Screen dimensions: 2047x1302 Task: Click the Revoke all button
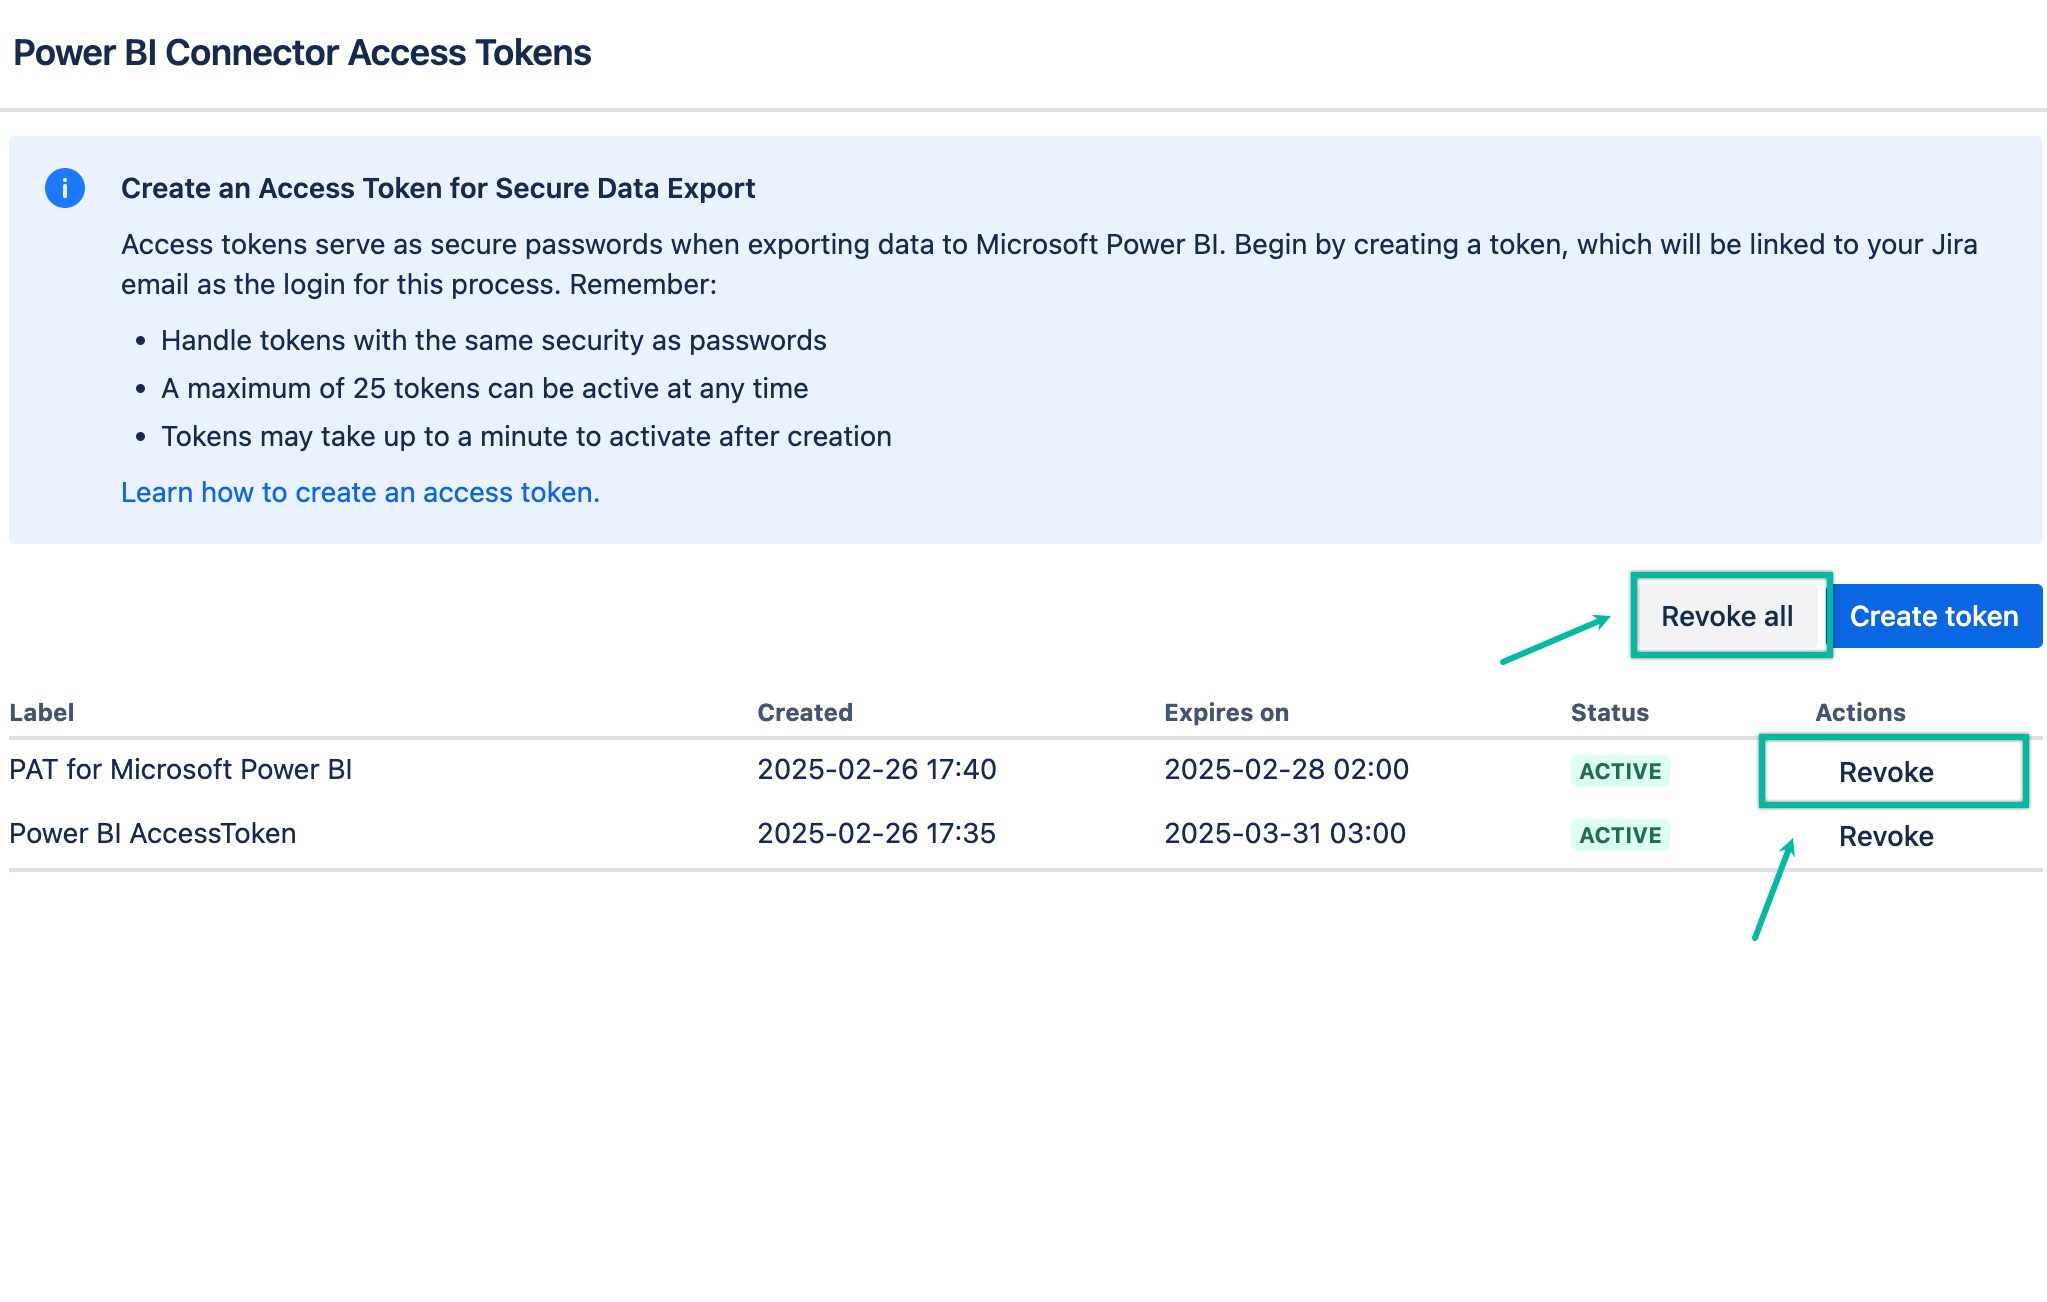1728,616
